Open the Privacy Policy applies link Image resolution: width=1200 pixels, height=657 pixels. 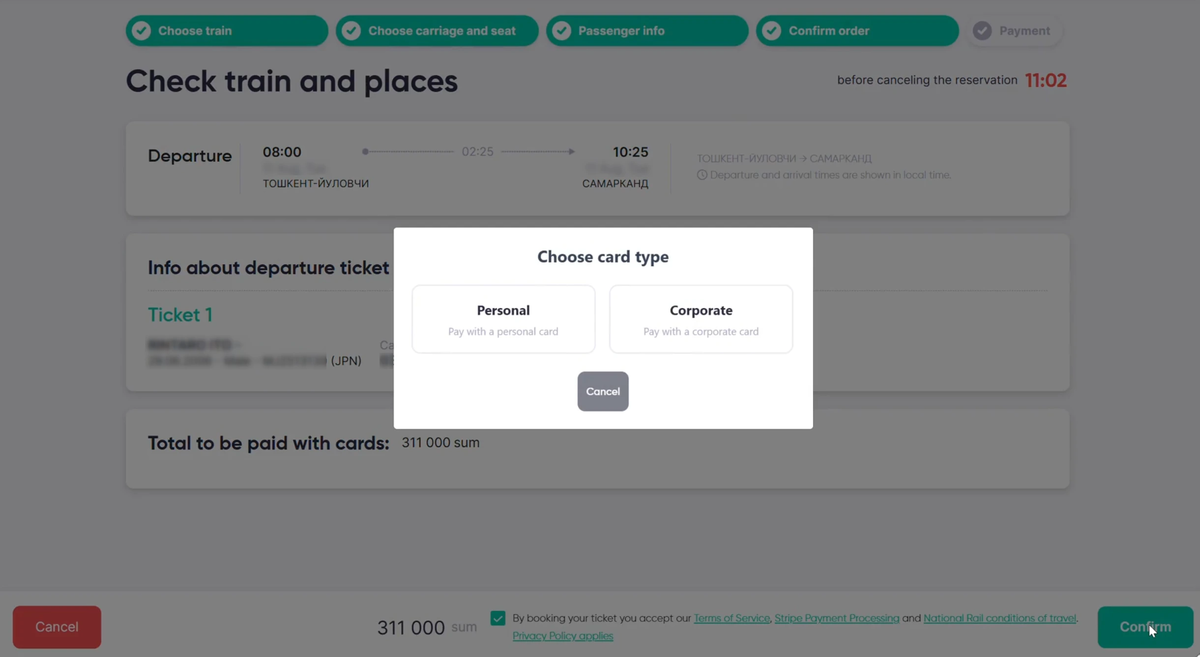coord(563,636)
